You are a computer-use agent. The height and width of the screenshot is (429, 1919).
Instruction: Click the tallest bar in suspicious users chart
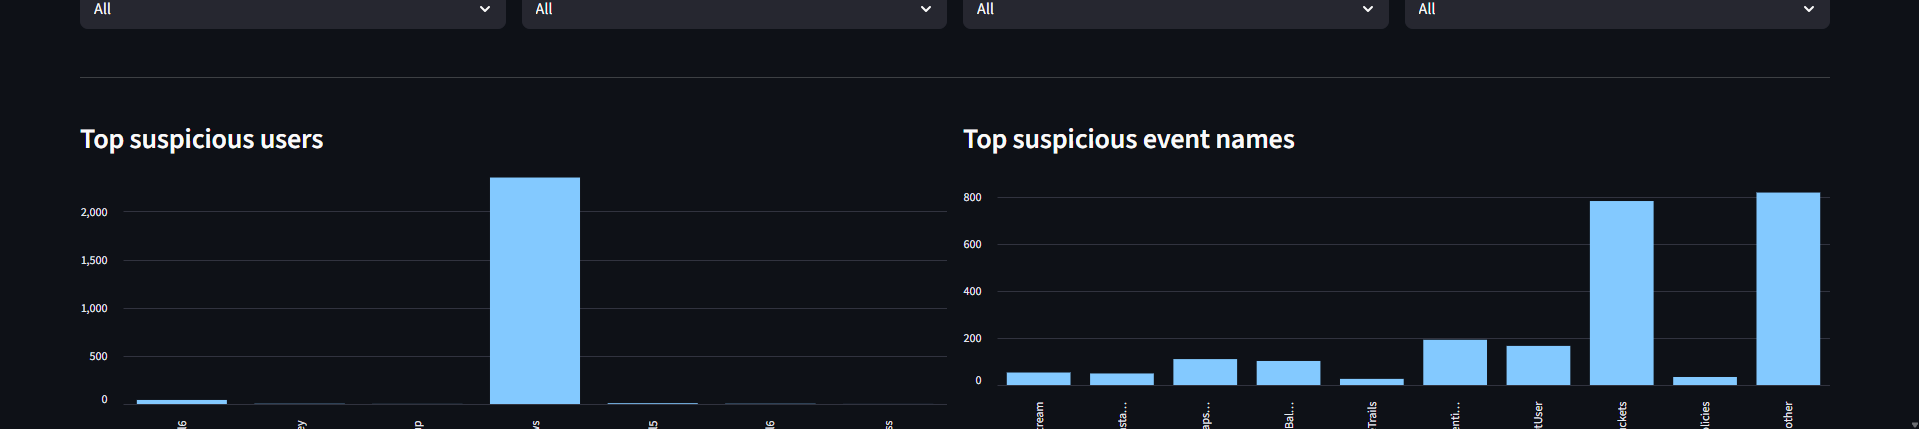(534, 290)
